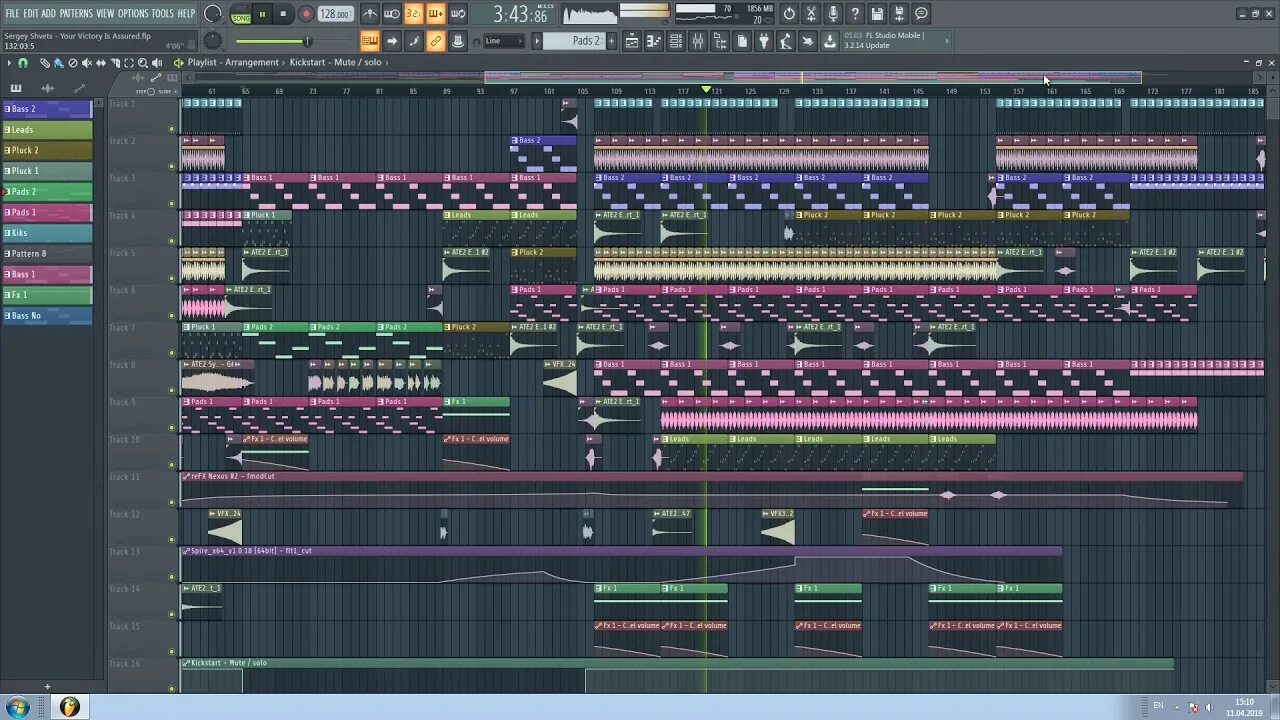Mute Track 1 with its green dot
1280x720 pixels.
coord(172,128)
